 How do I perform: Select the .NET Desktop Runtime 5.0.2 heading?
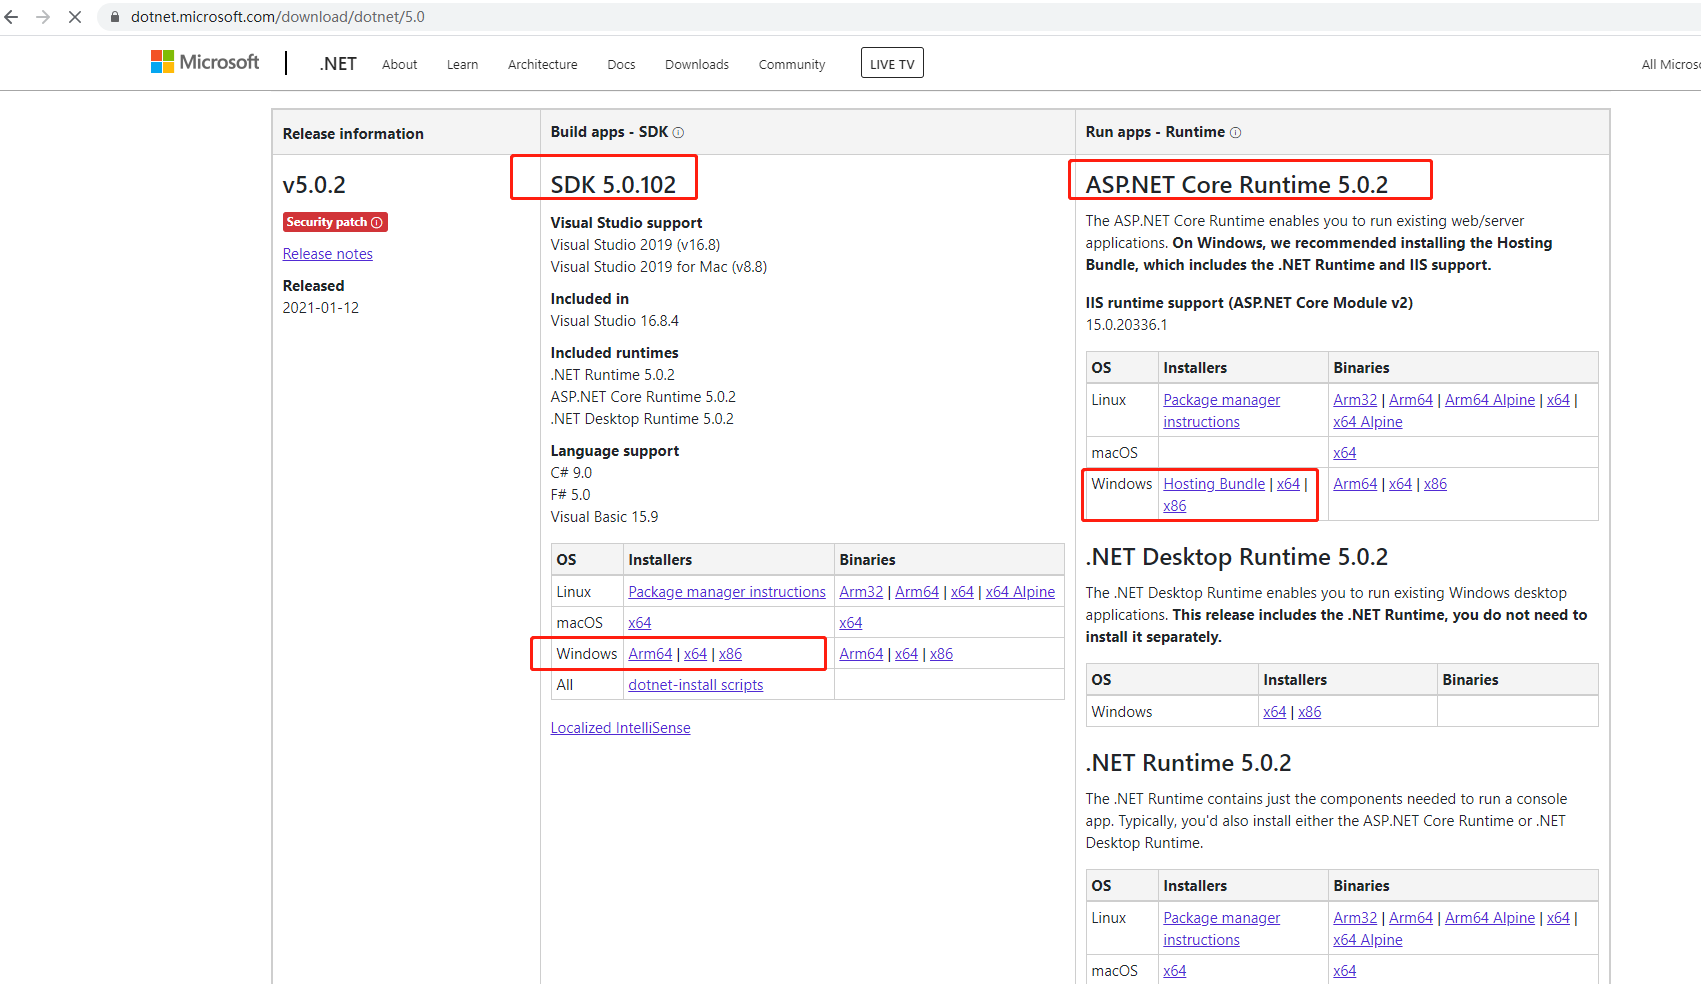(1237, 557)
